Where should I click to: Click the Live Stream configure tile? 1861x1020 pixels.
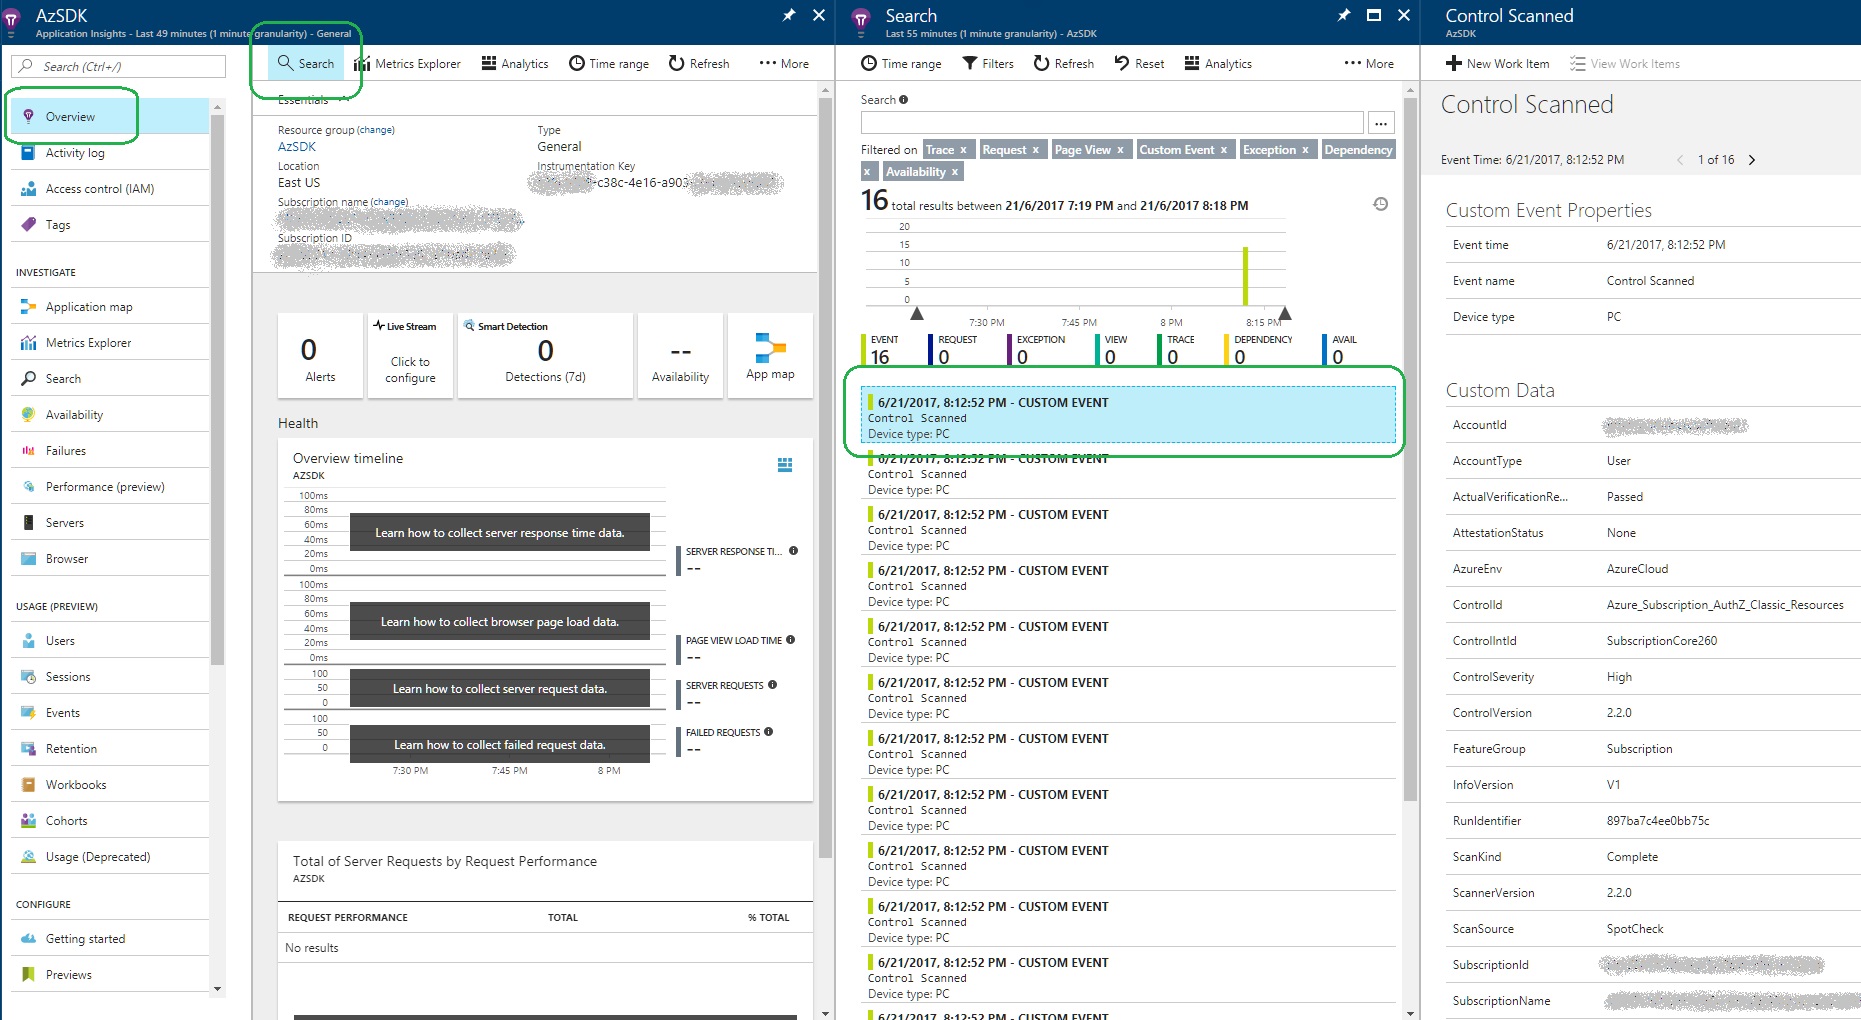point(410,356)
